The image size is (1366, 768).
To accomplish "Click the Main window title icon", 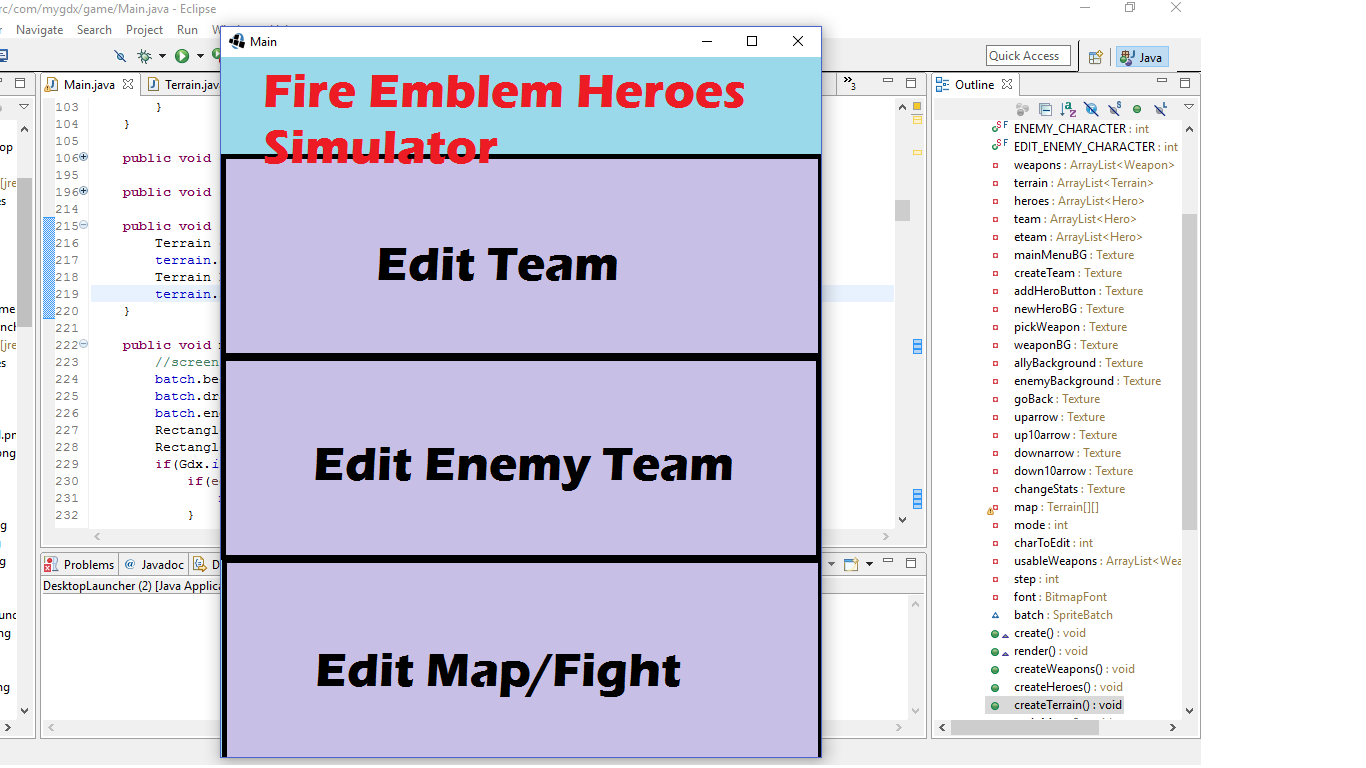I will coord(237,41).
